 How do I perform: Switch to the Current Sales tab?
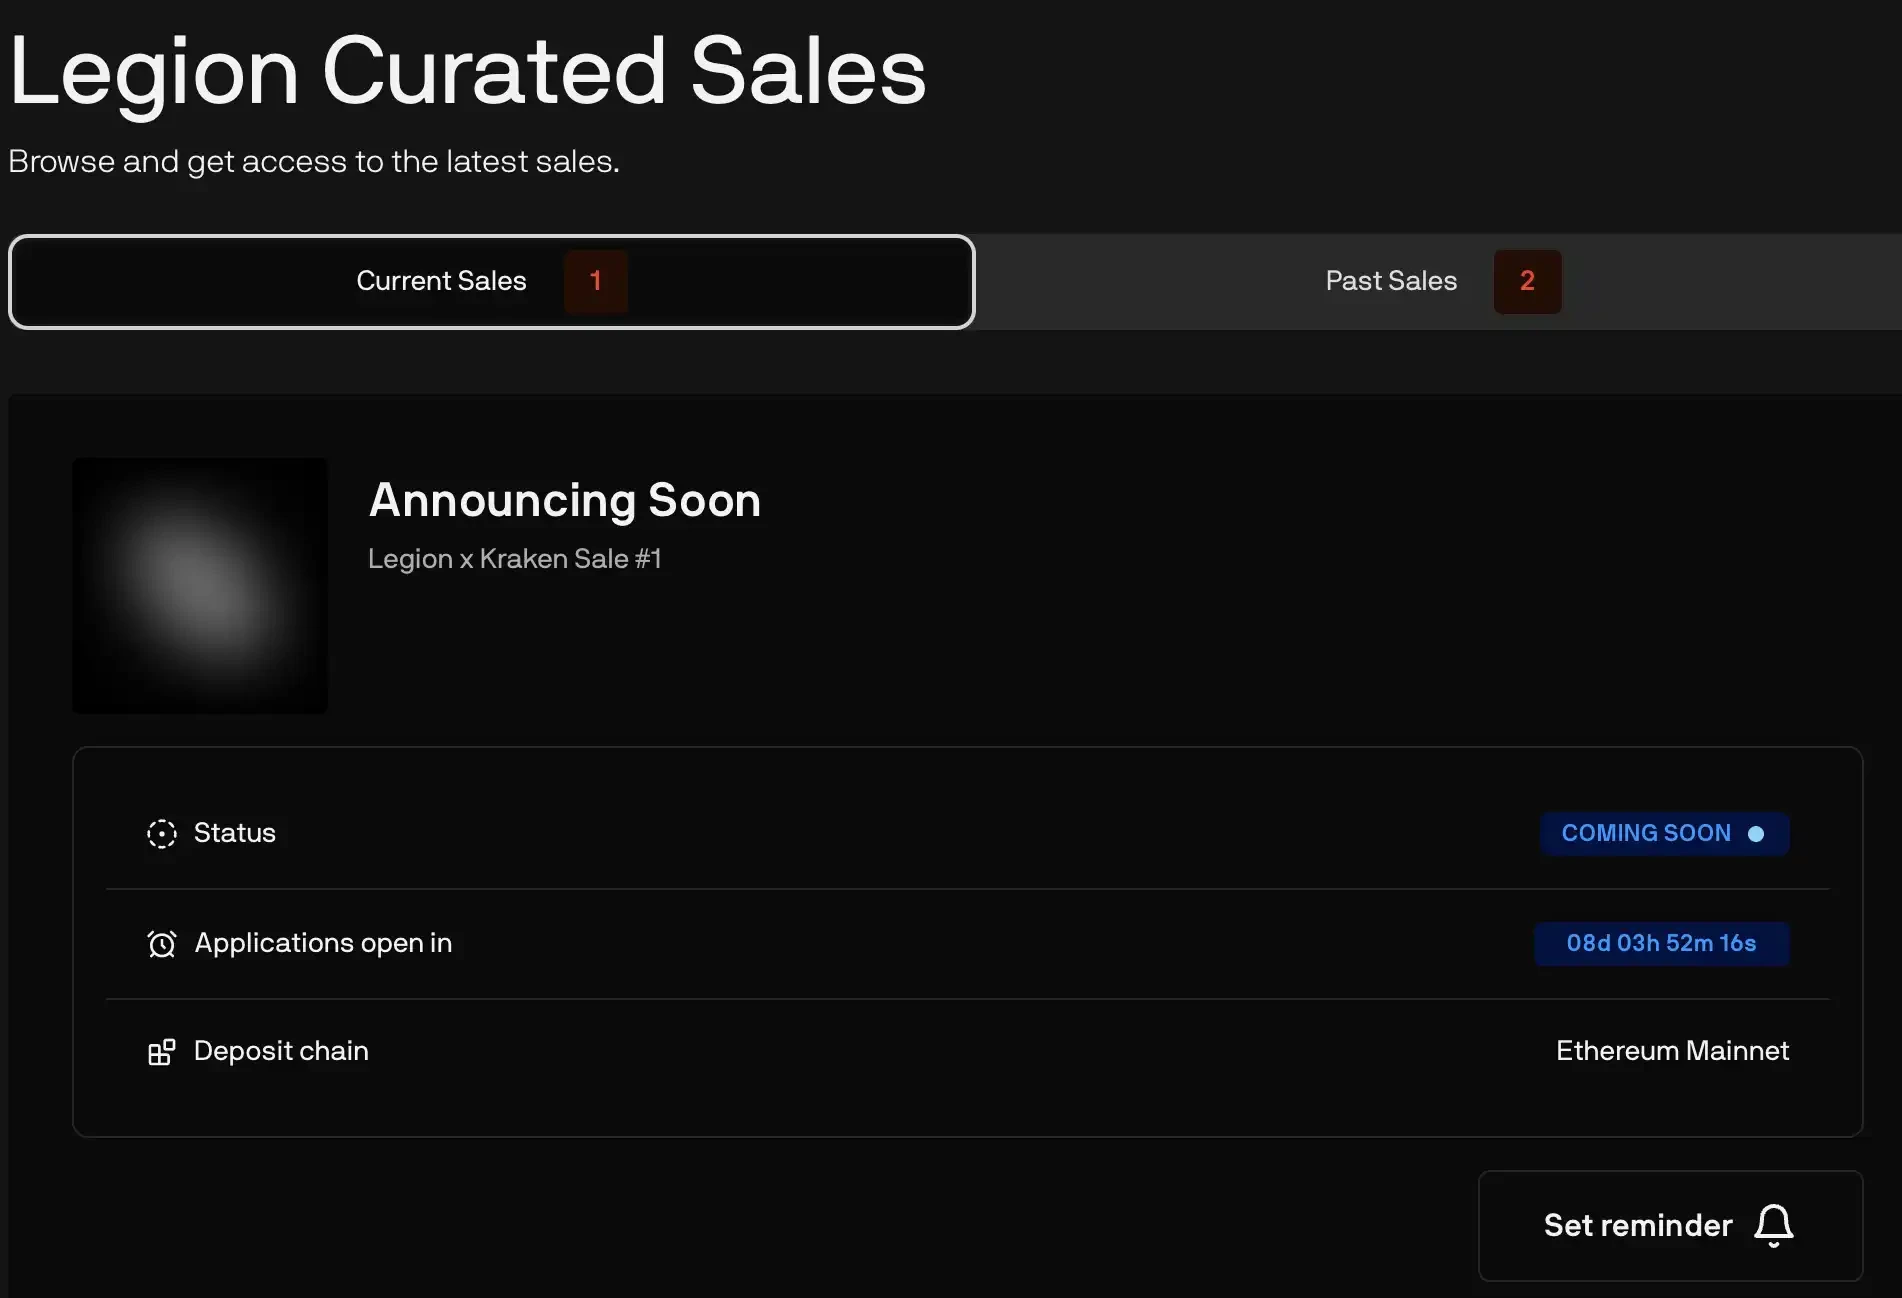point(441,281)
